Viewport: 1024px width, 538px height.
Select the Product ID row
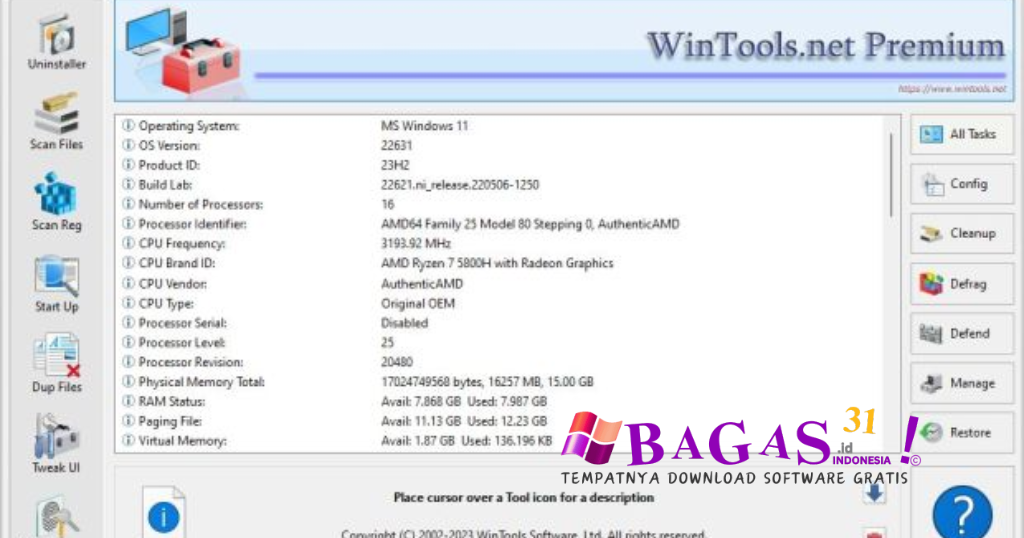pyautogui.click(x=502, y=165)
